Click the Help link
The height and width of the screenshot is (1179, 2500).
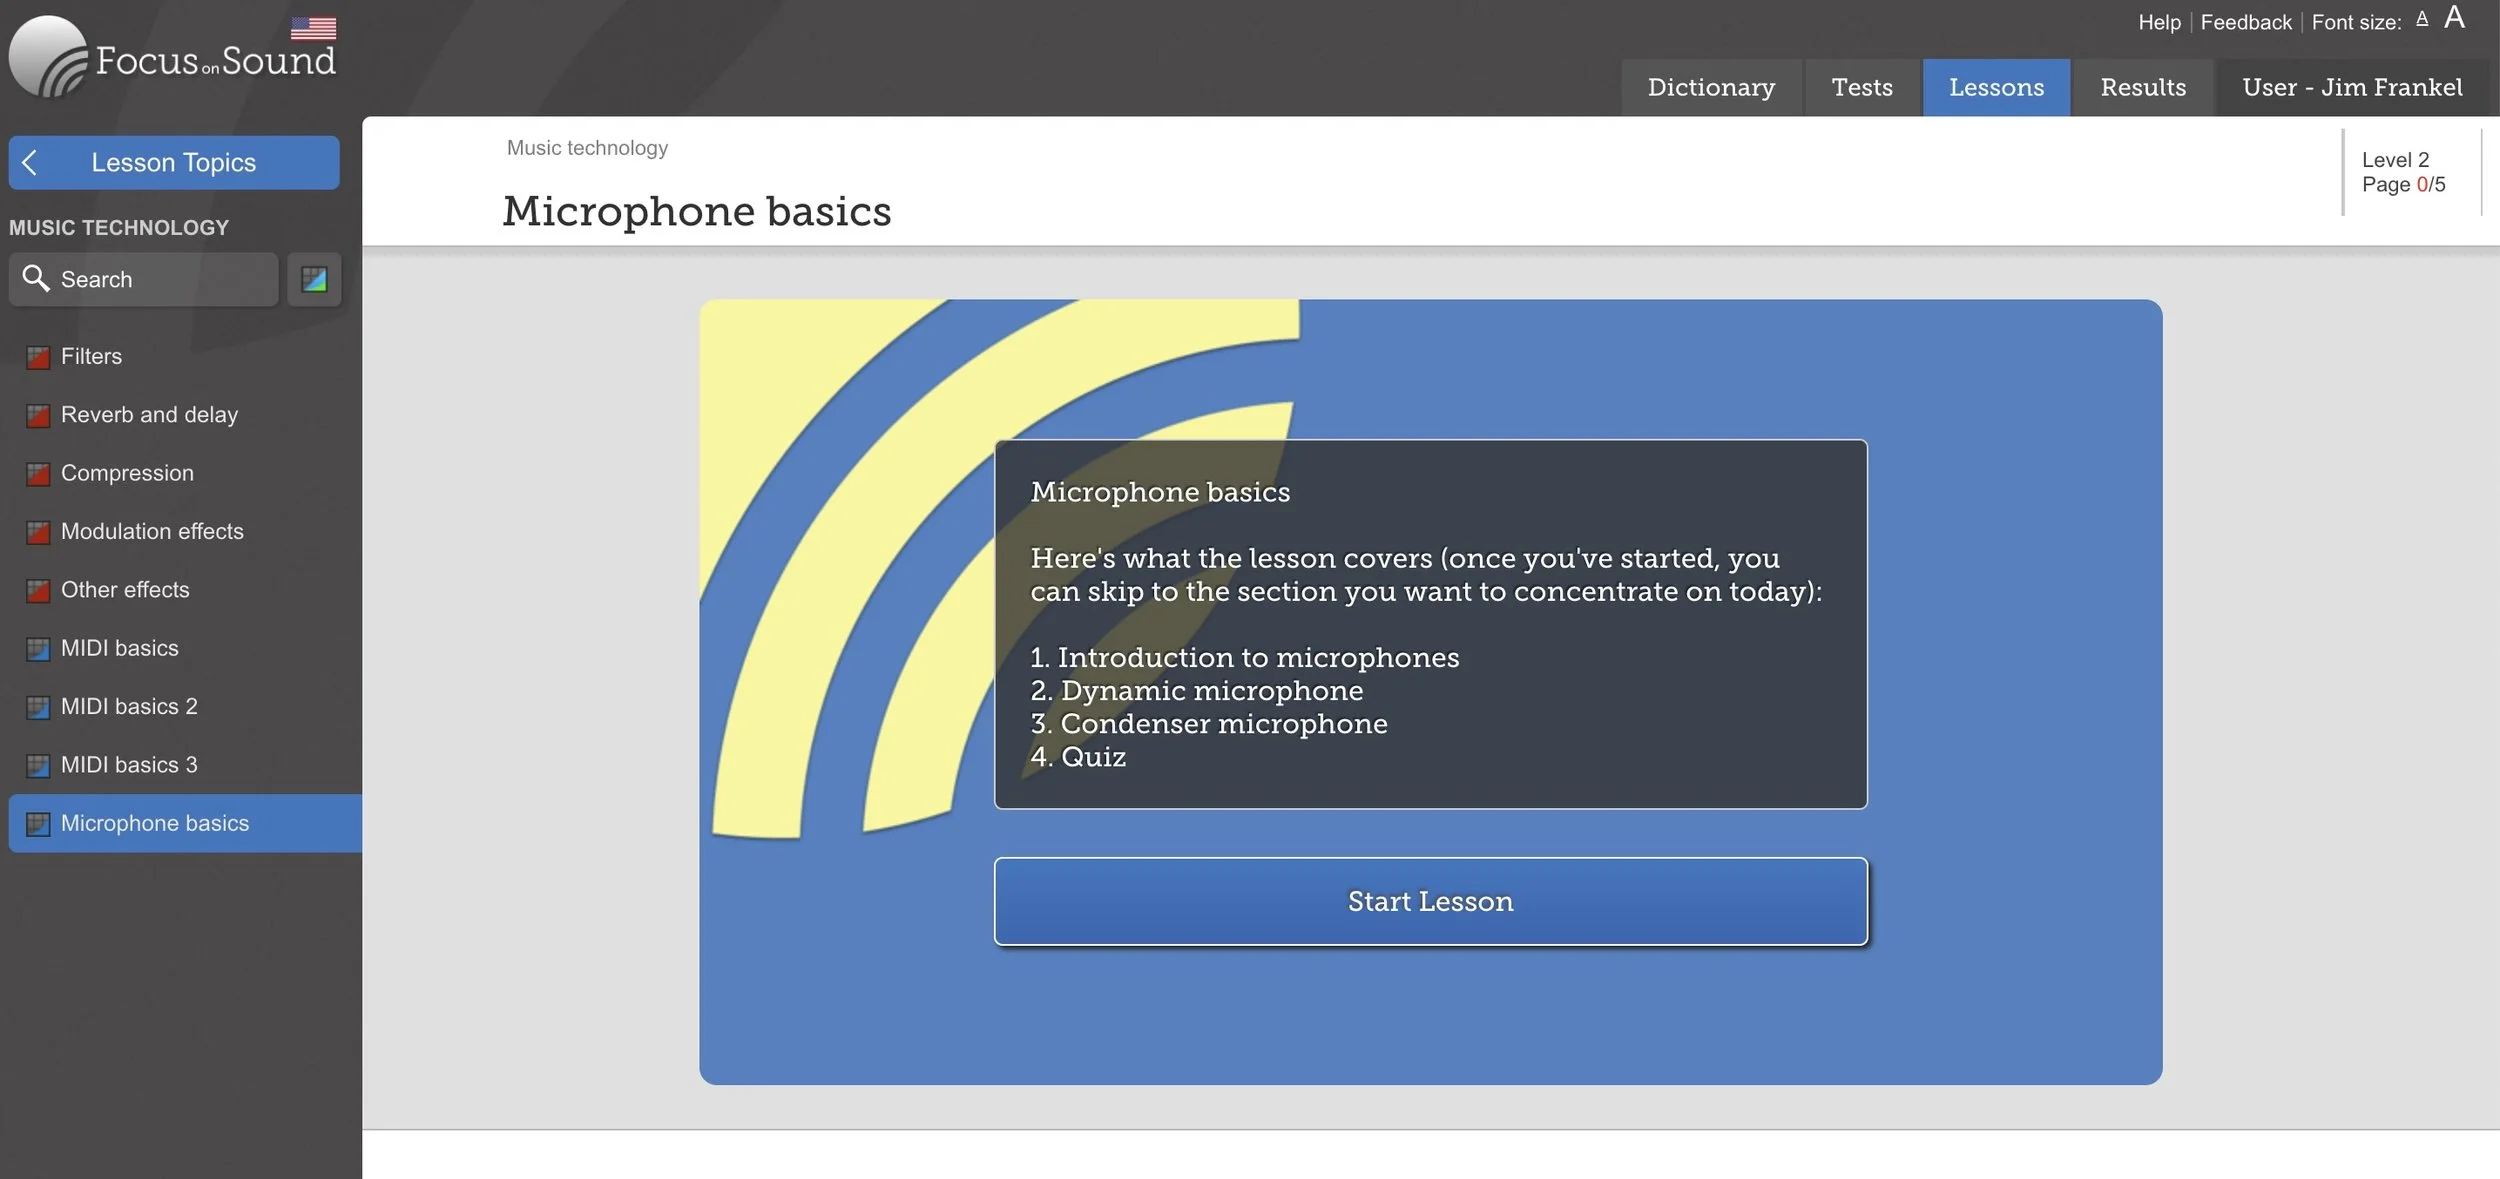[2158, 22]
